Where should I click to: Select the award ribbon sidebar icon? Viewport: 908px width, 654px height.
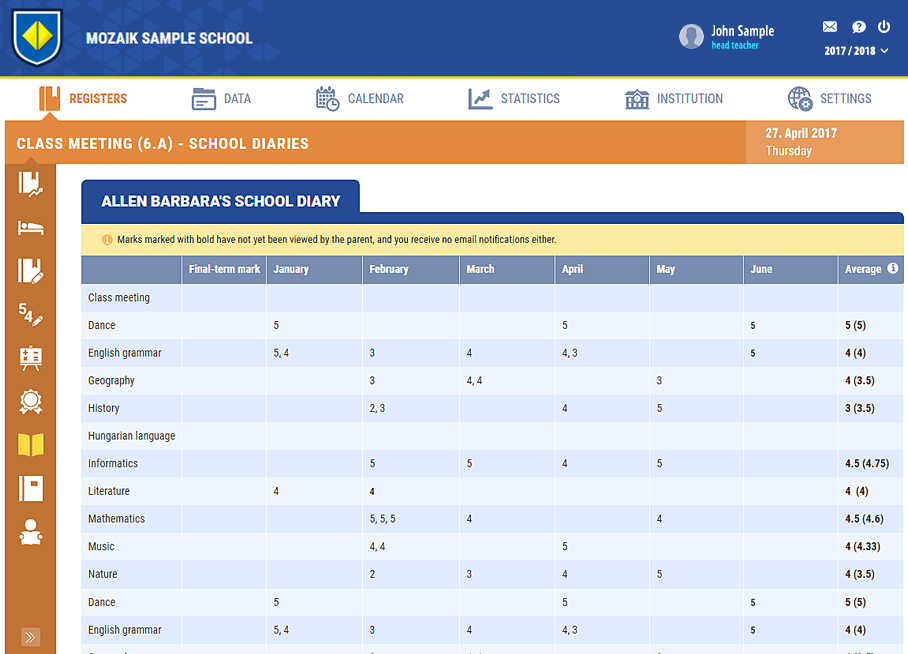(30, 402)
